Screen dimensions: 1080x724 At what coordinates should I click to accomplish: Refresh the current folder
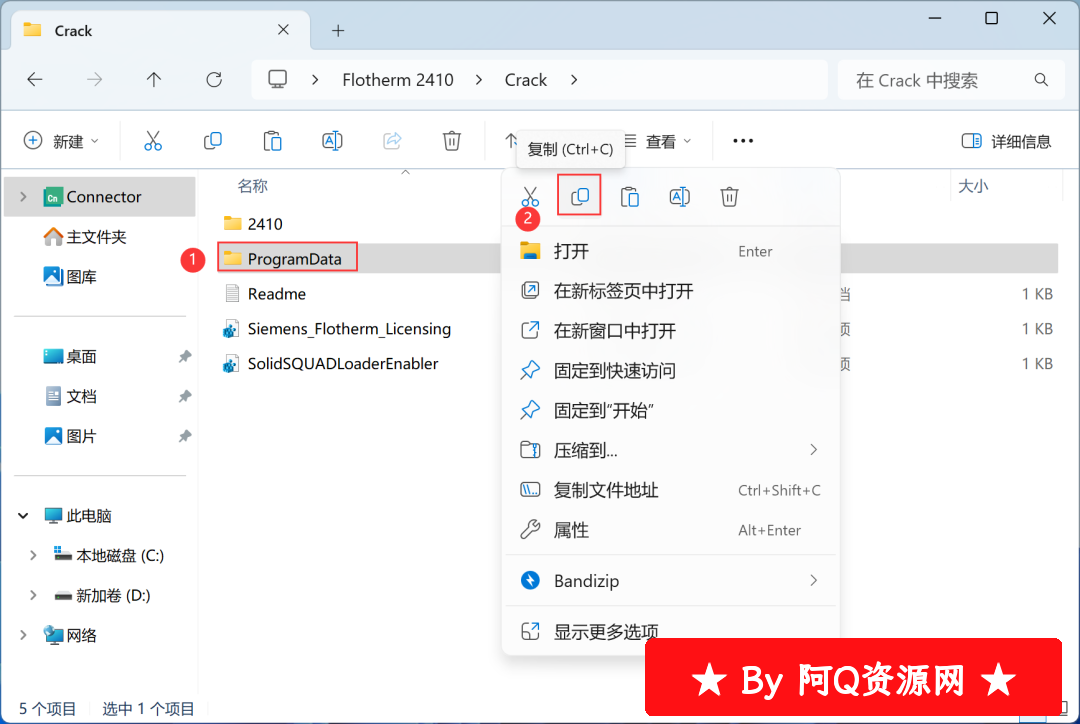coord(214,80)
